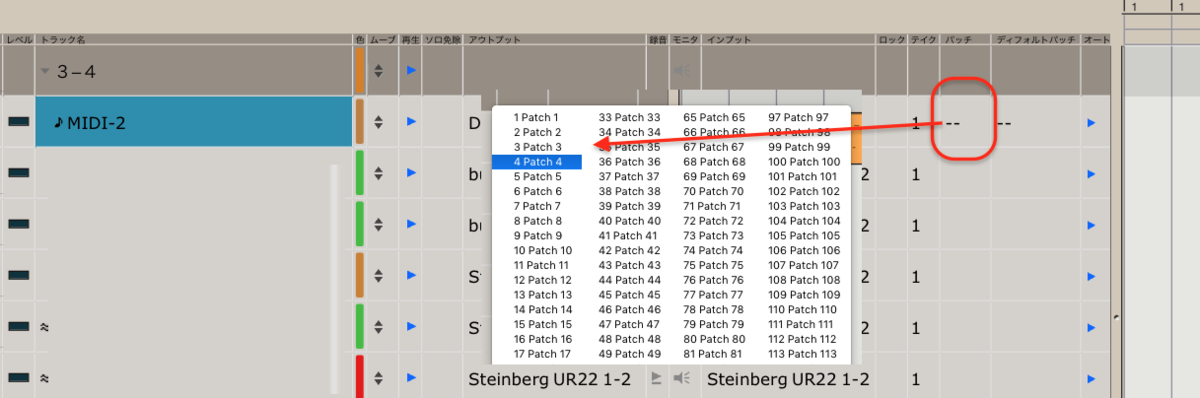The height and width of the screenshot is (398, 1200).
Task: Click move handle arrows in the 3-4 row
Action: click(x=378, y=71)
